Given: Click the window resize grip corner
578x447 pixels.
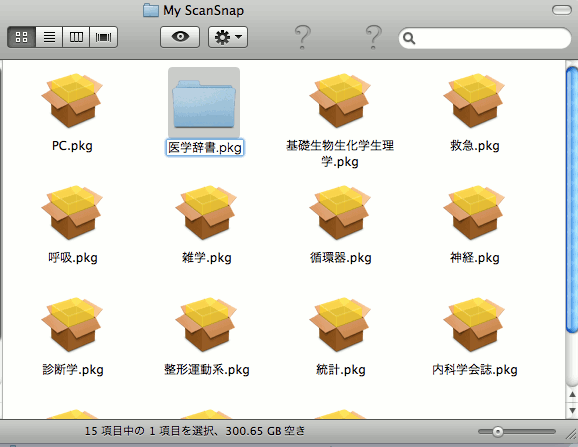Looking at the screenshot, I should pos(571,434).
